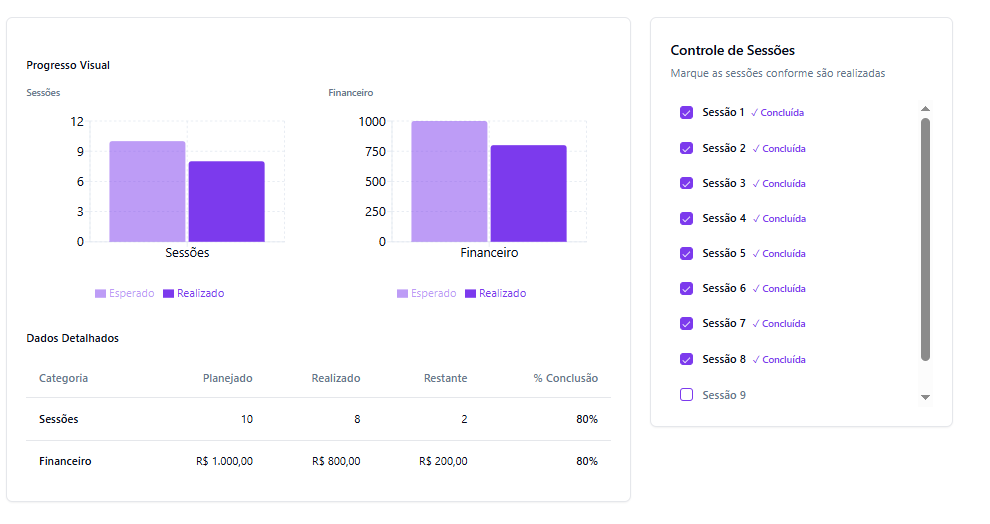Toggle the Sessão 3 checkbox off

[686, 183]
